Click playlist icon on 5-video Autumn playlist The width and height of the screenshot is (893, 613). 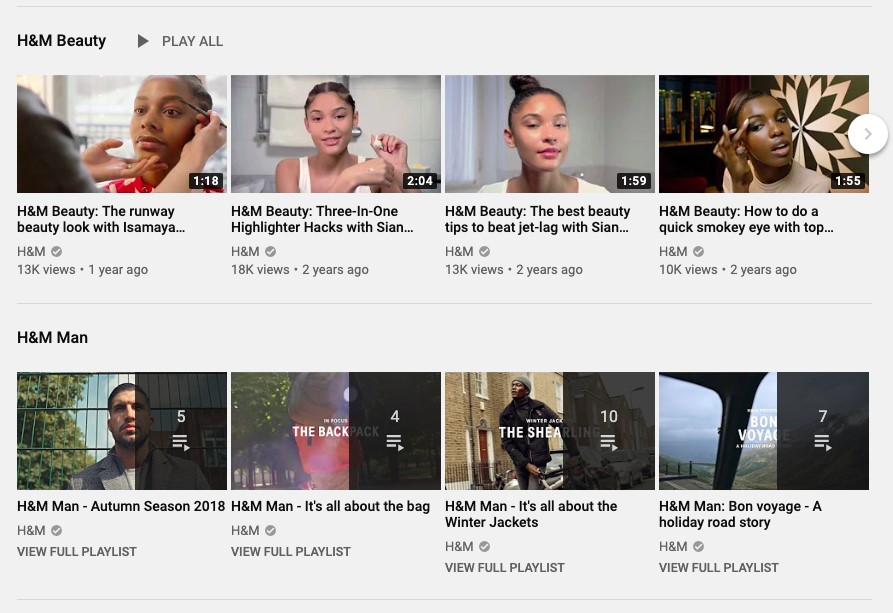pyautogui.click(x=181, y=442)
